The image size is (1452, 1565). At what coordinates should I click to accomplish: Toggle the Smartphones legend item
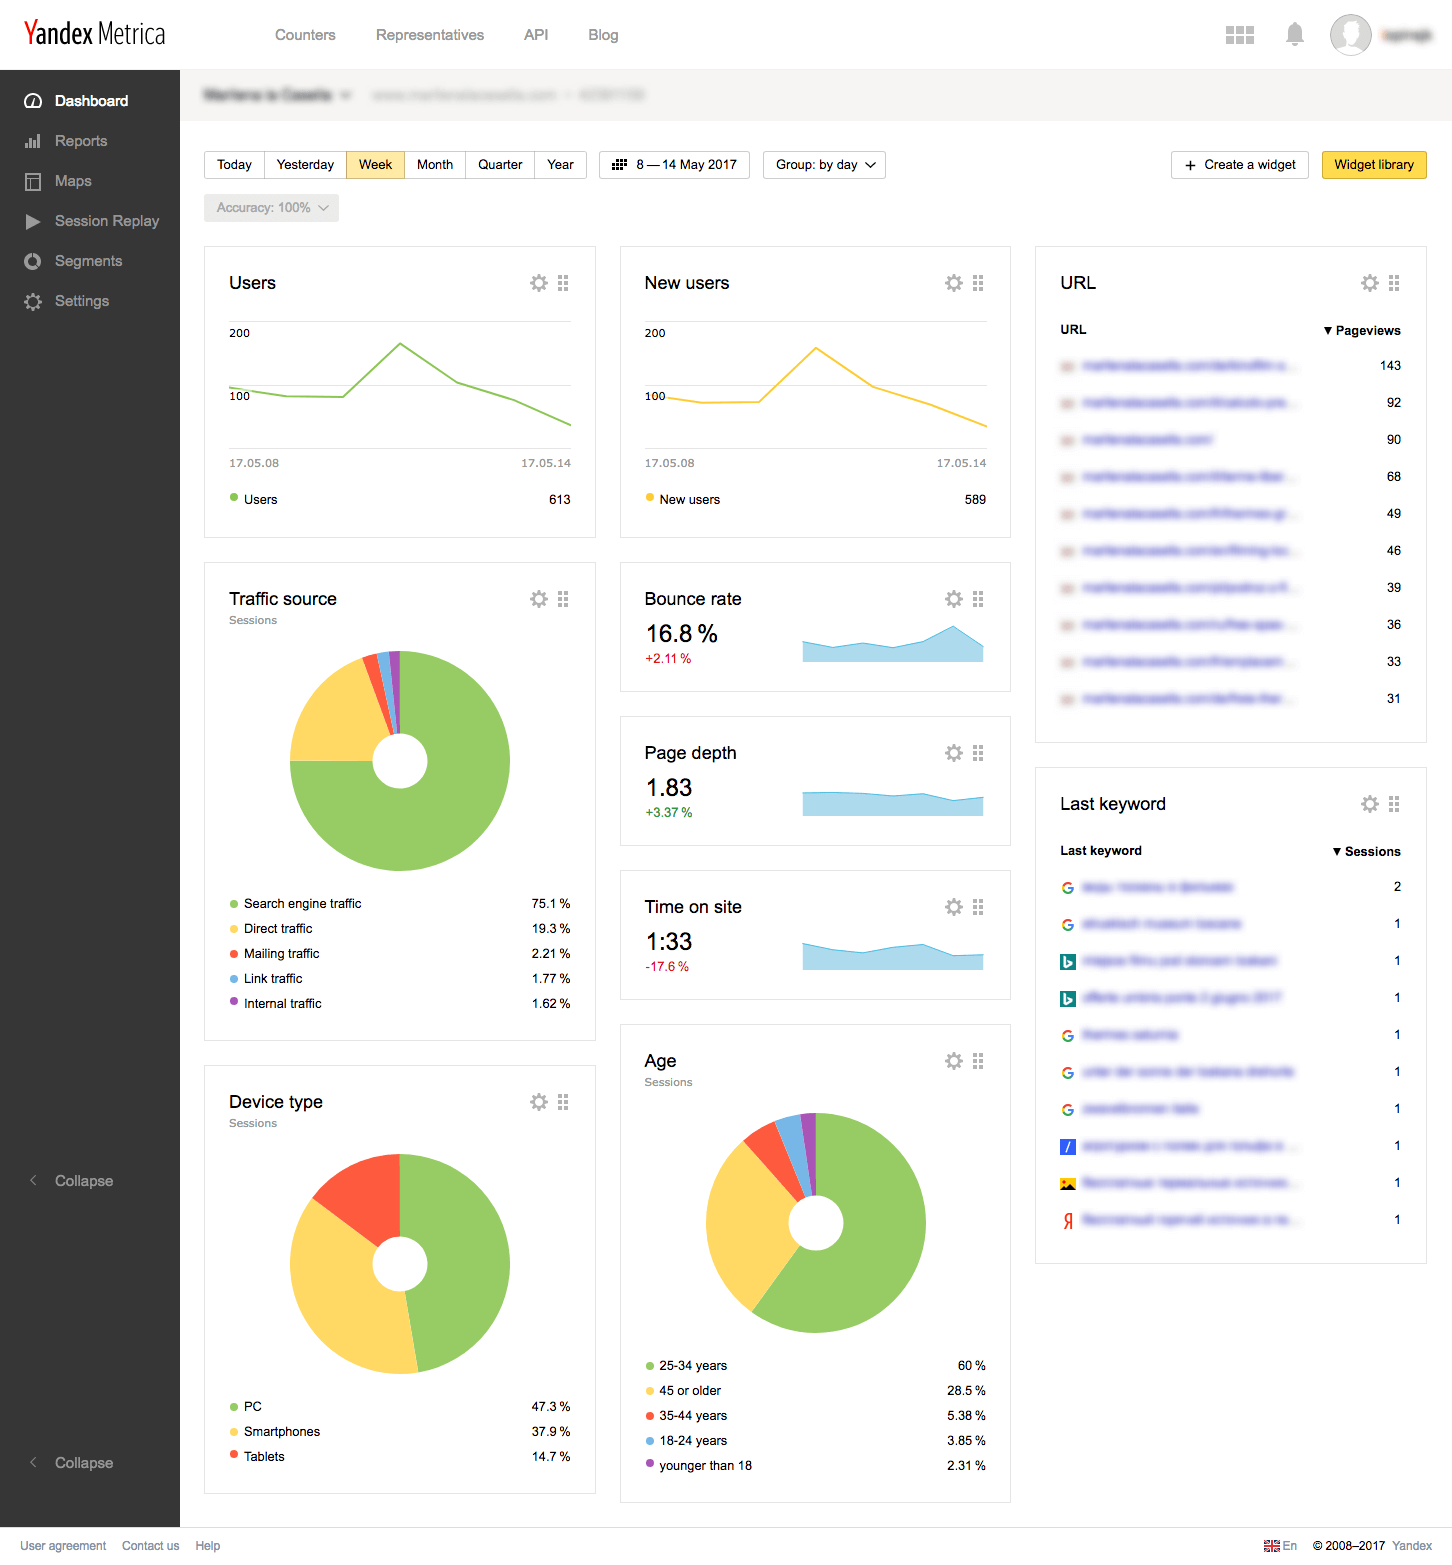275,1431
